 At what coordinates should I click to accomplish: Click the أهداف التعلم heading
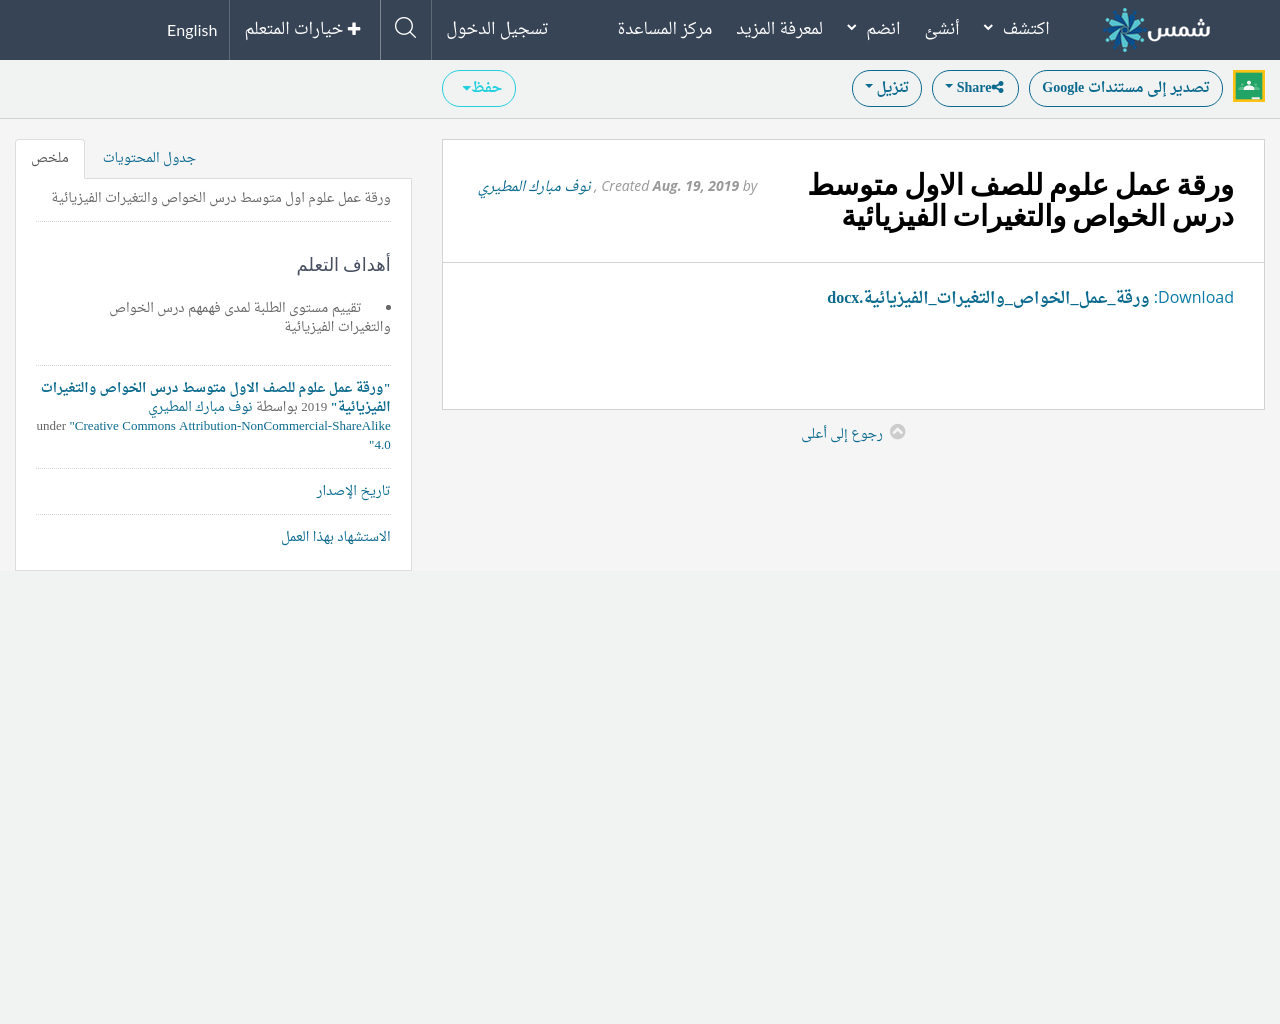pyautogui.click(x=344, y=265)
